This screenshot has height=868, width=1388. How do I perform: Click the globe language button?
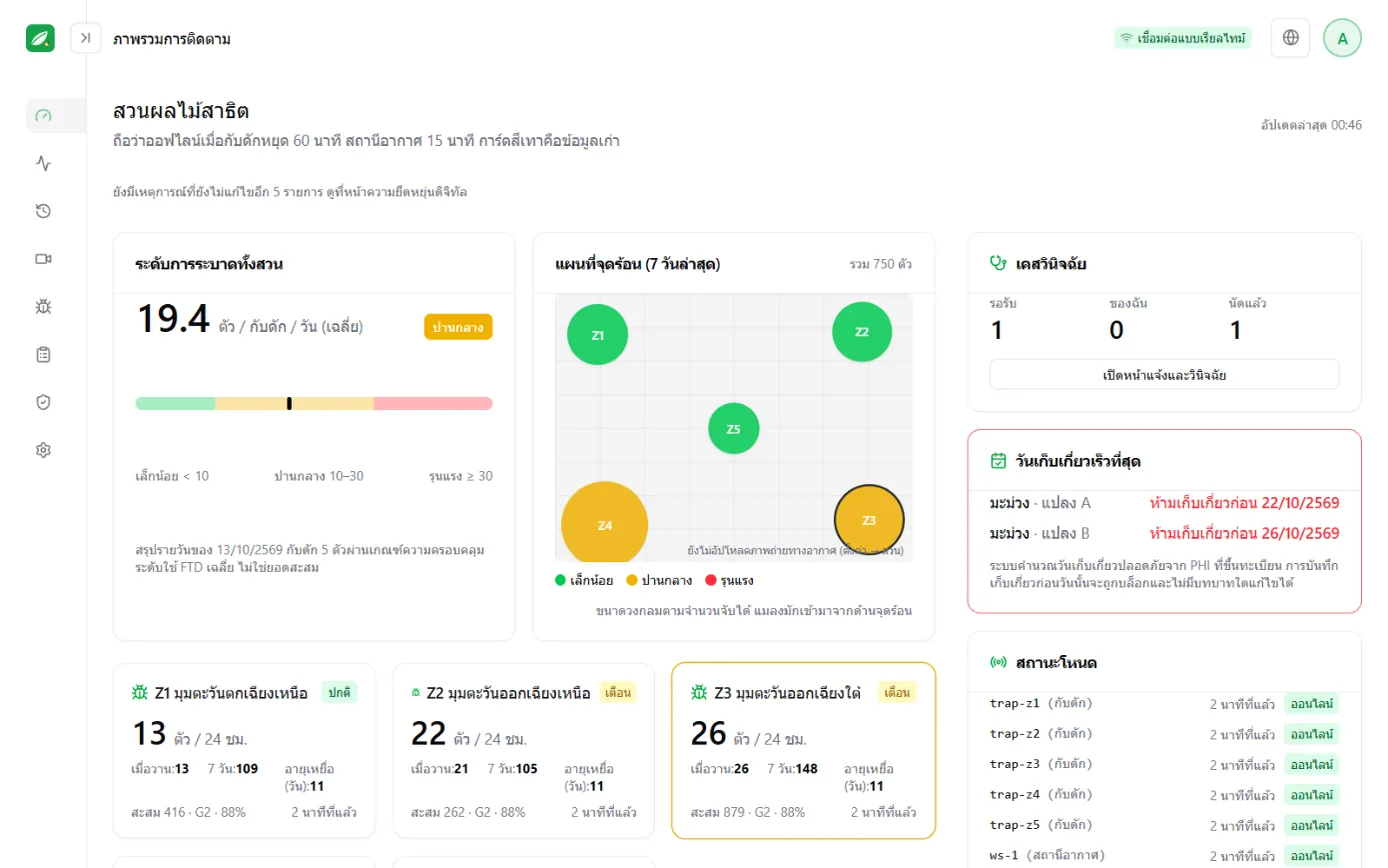tap(1290, 38)
